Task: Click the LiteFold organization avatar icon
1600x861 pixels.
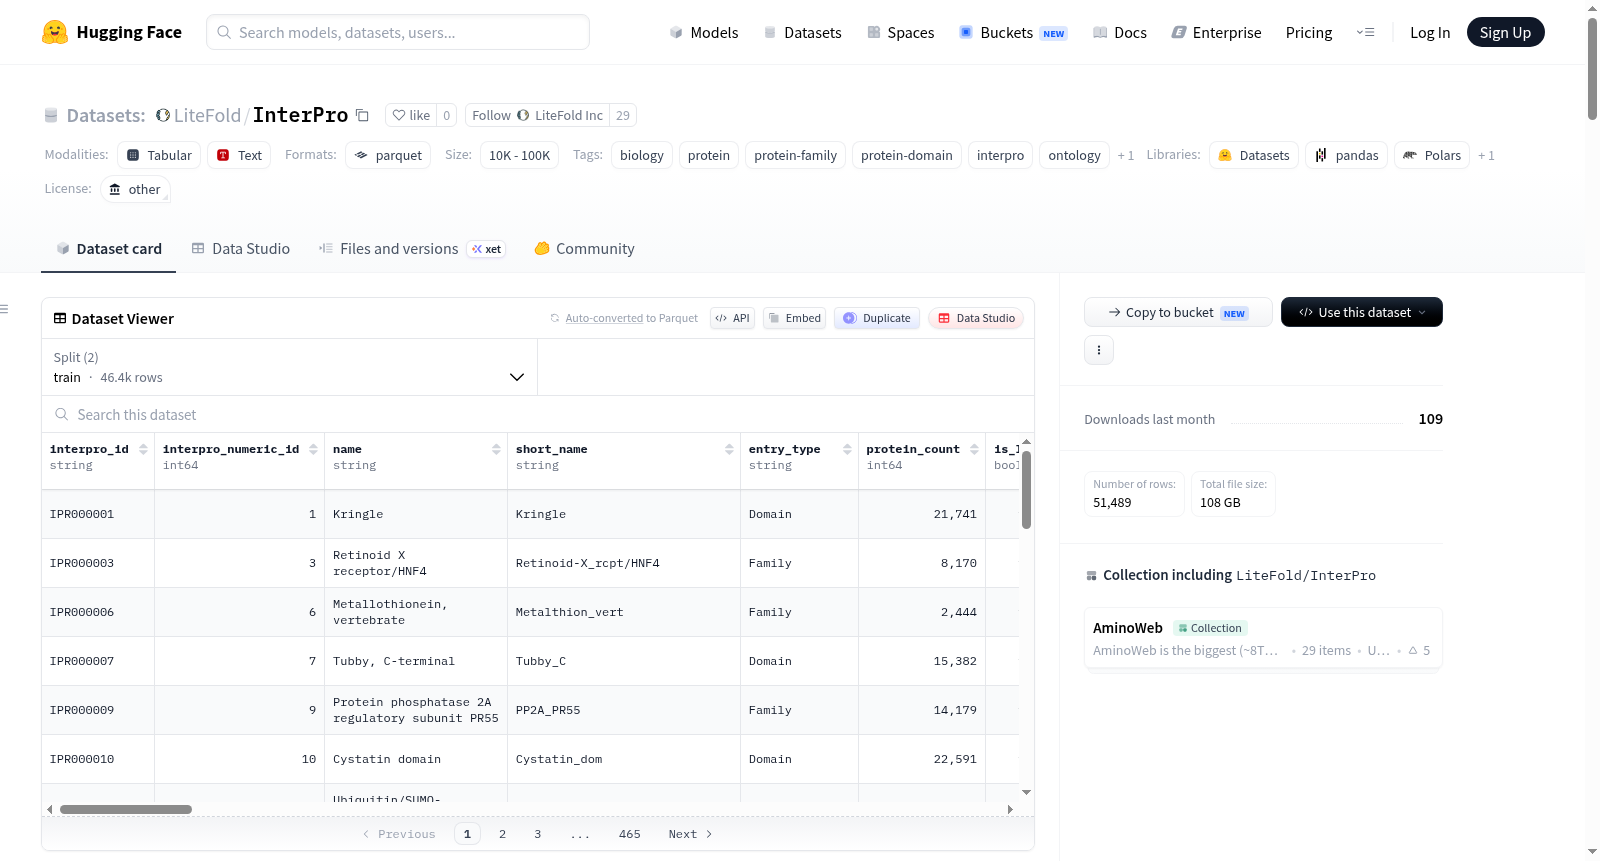Action: coord(163,116)
